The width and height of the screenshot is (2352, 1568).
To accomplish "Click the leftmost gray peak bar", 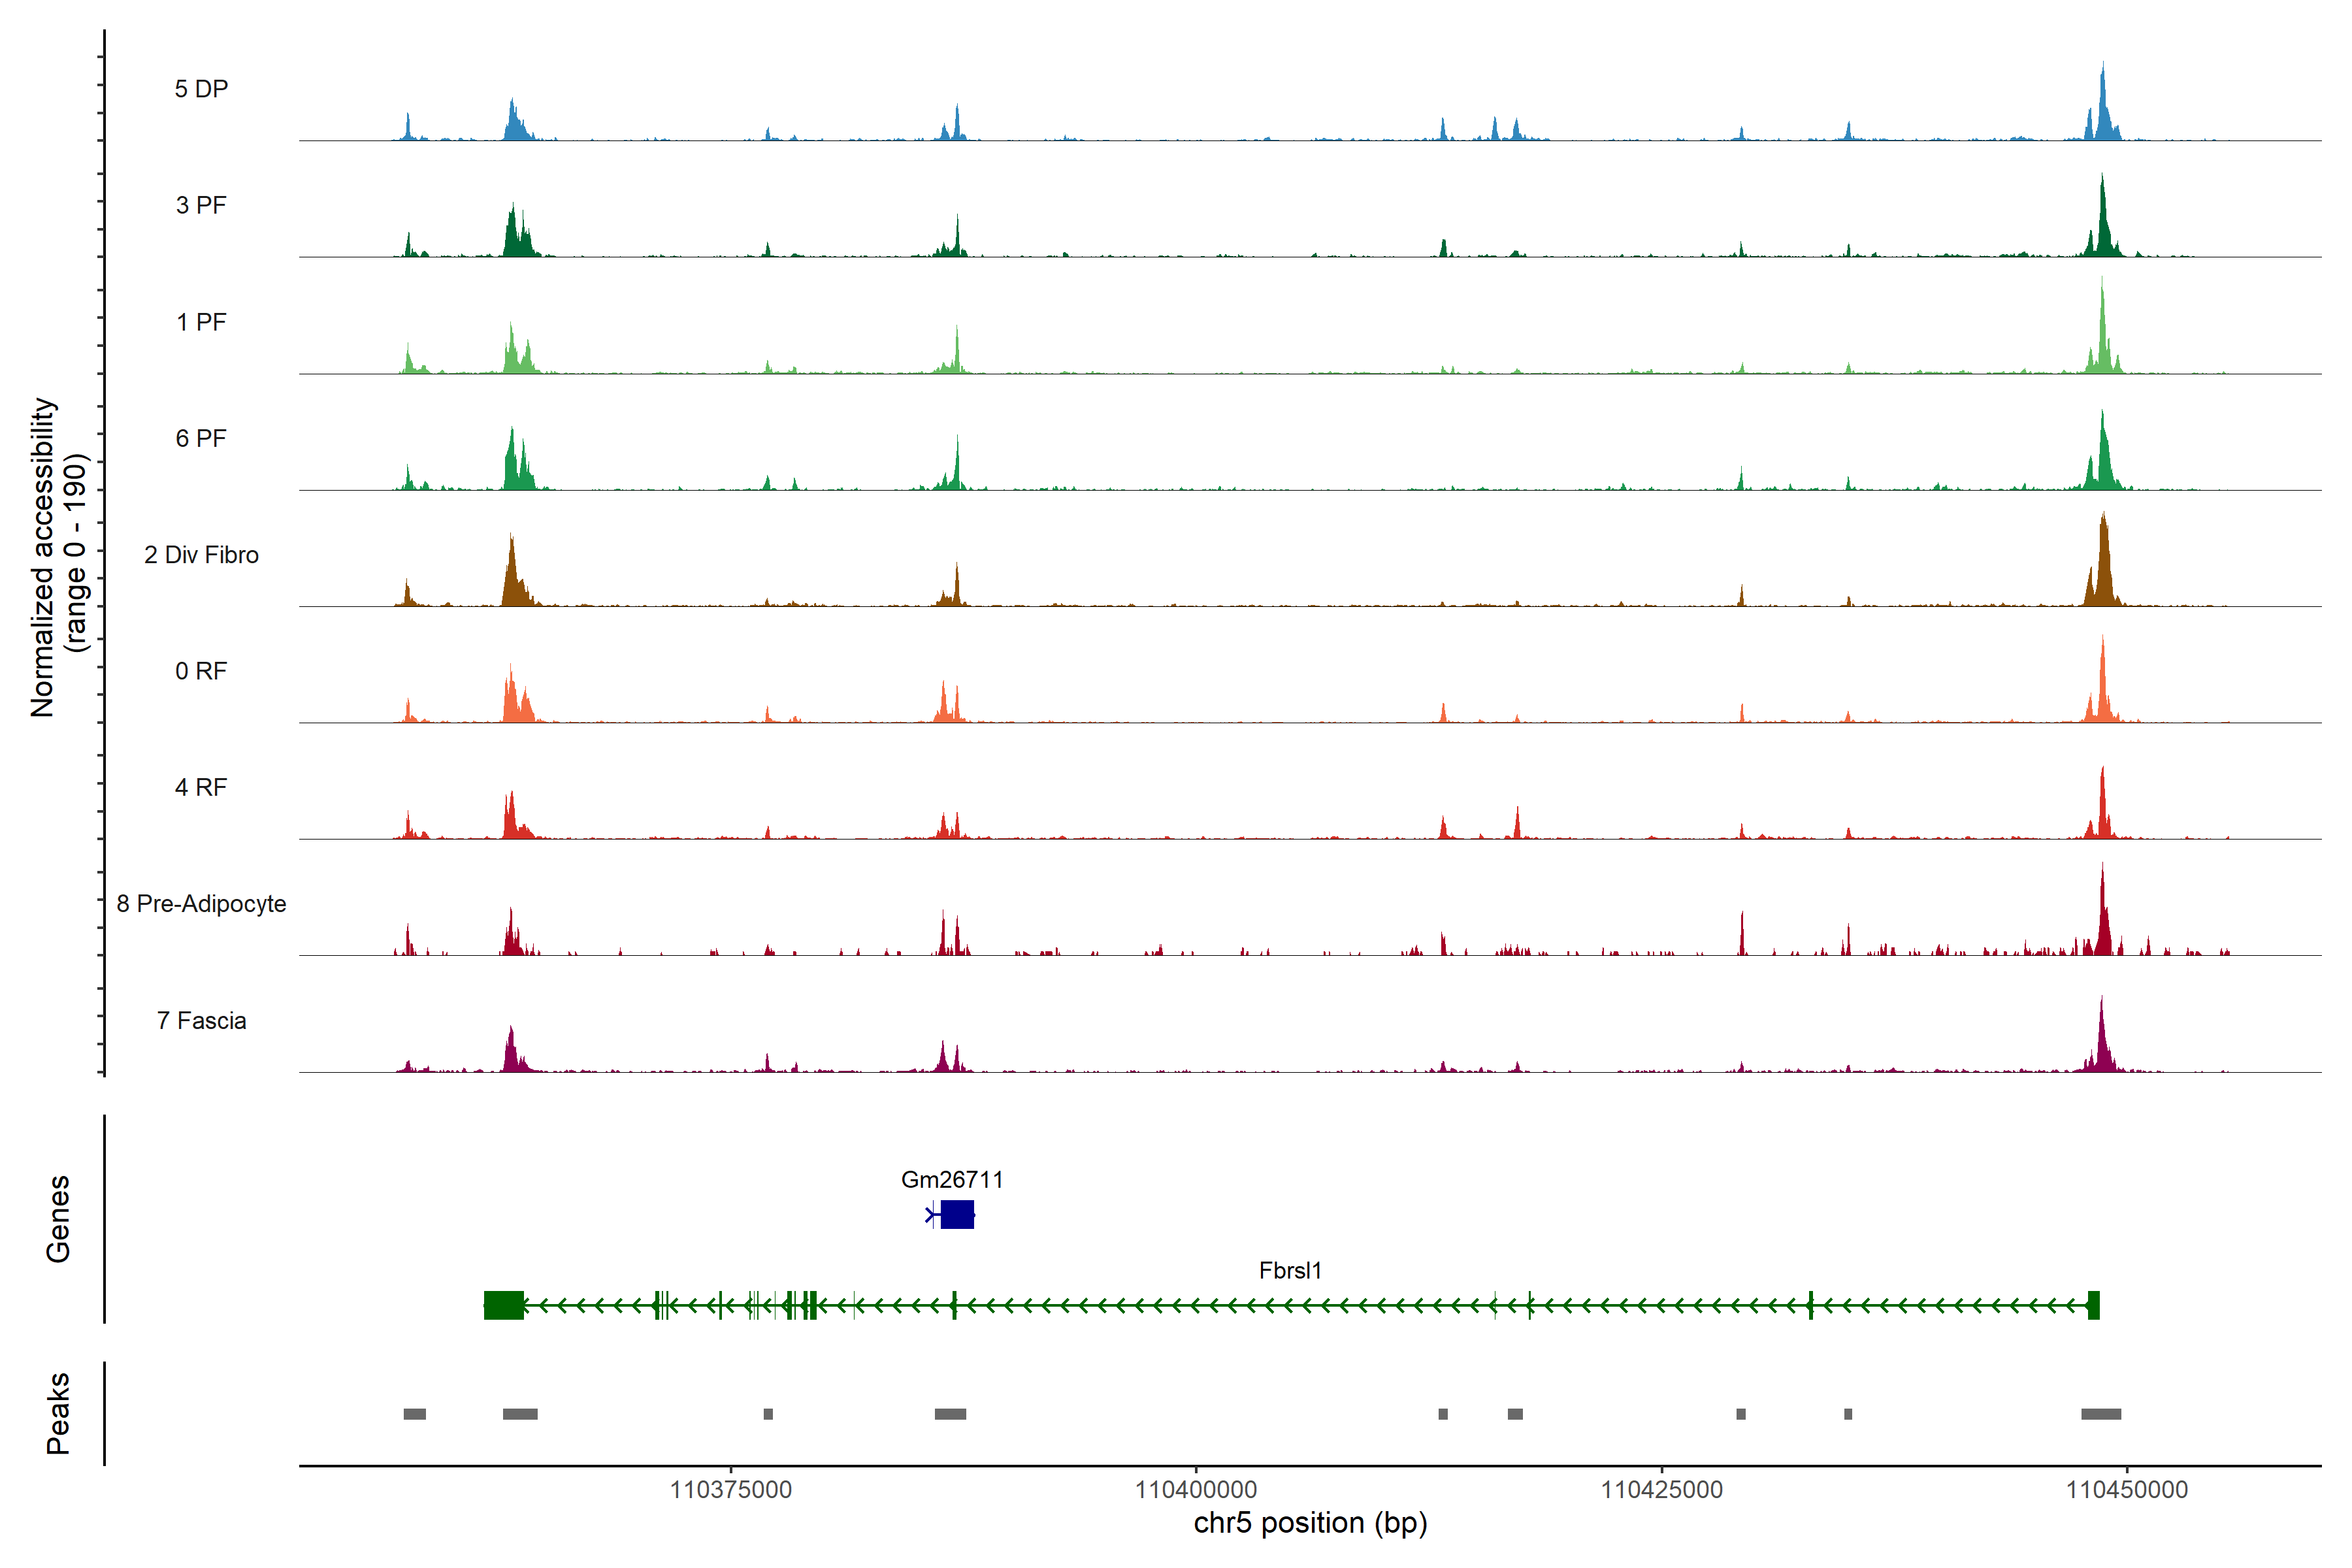I will click(414, 1414).
